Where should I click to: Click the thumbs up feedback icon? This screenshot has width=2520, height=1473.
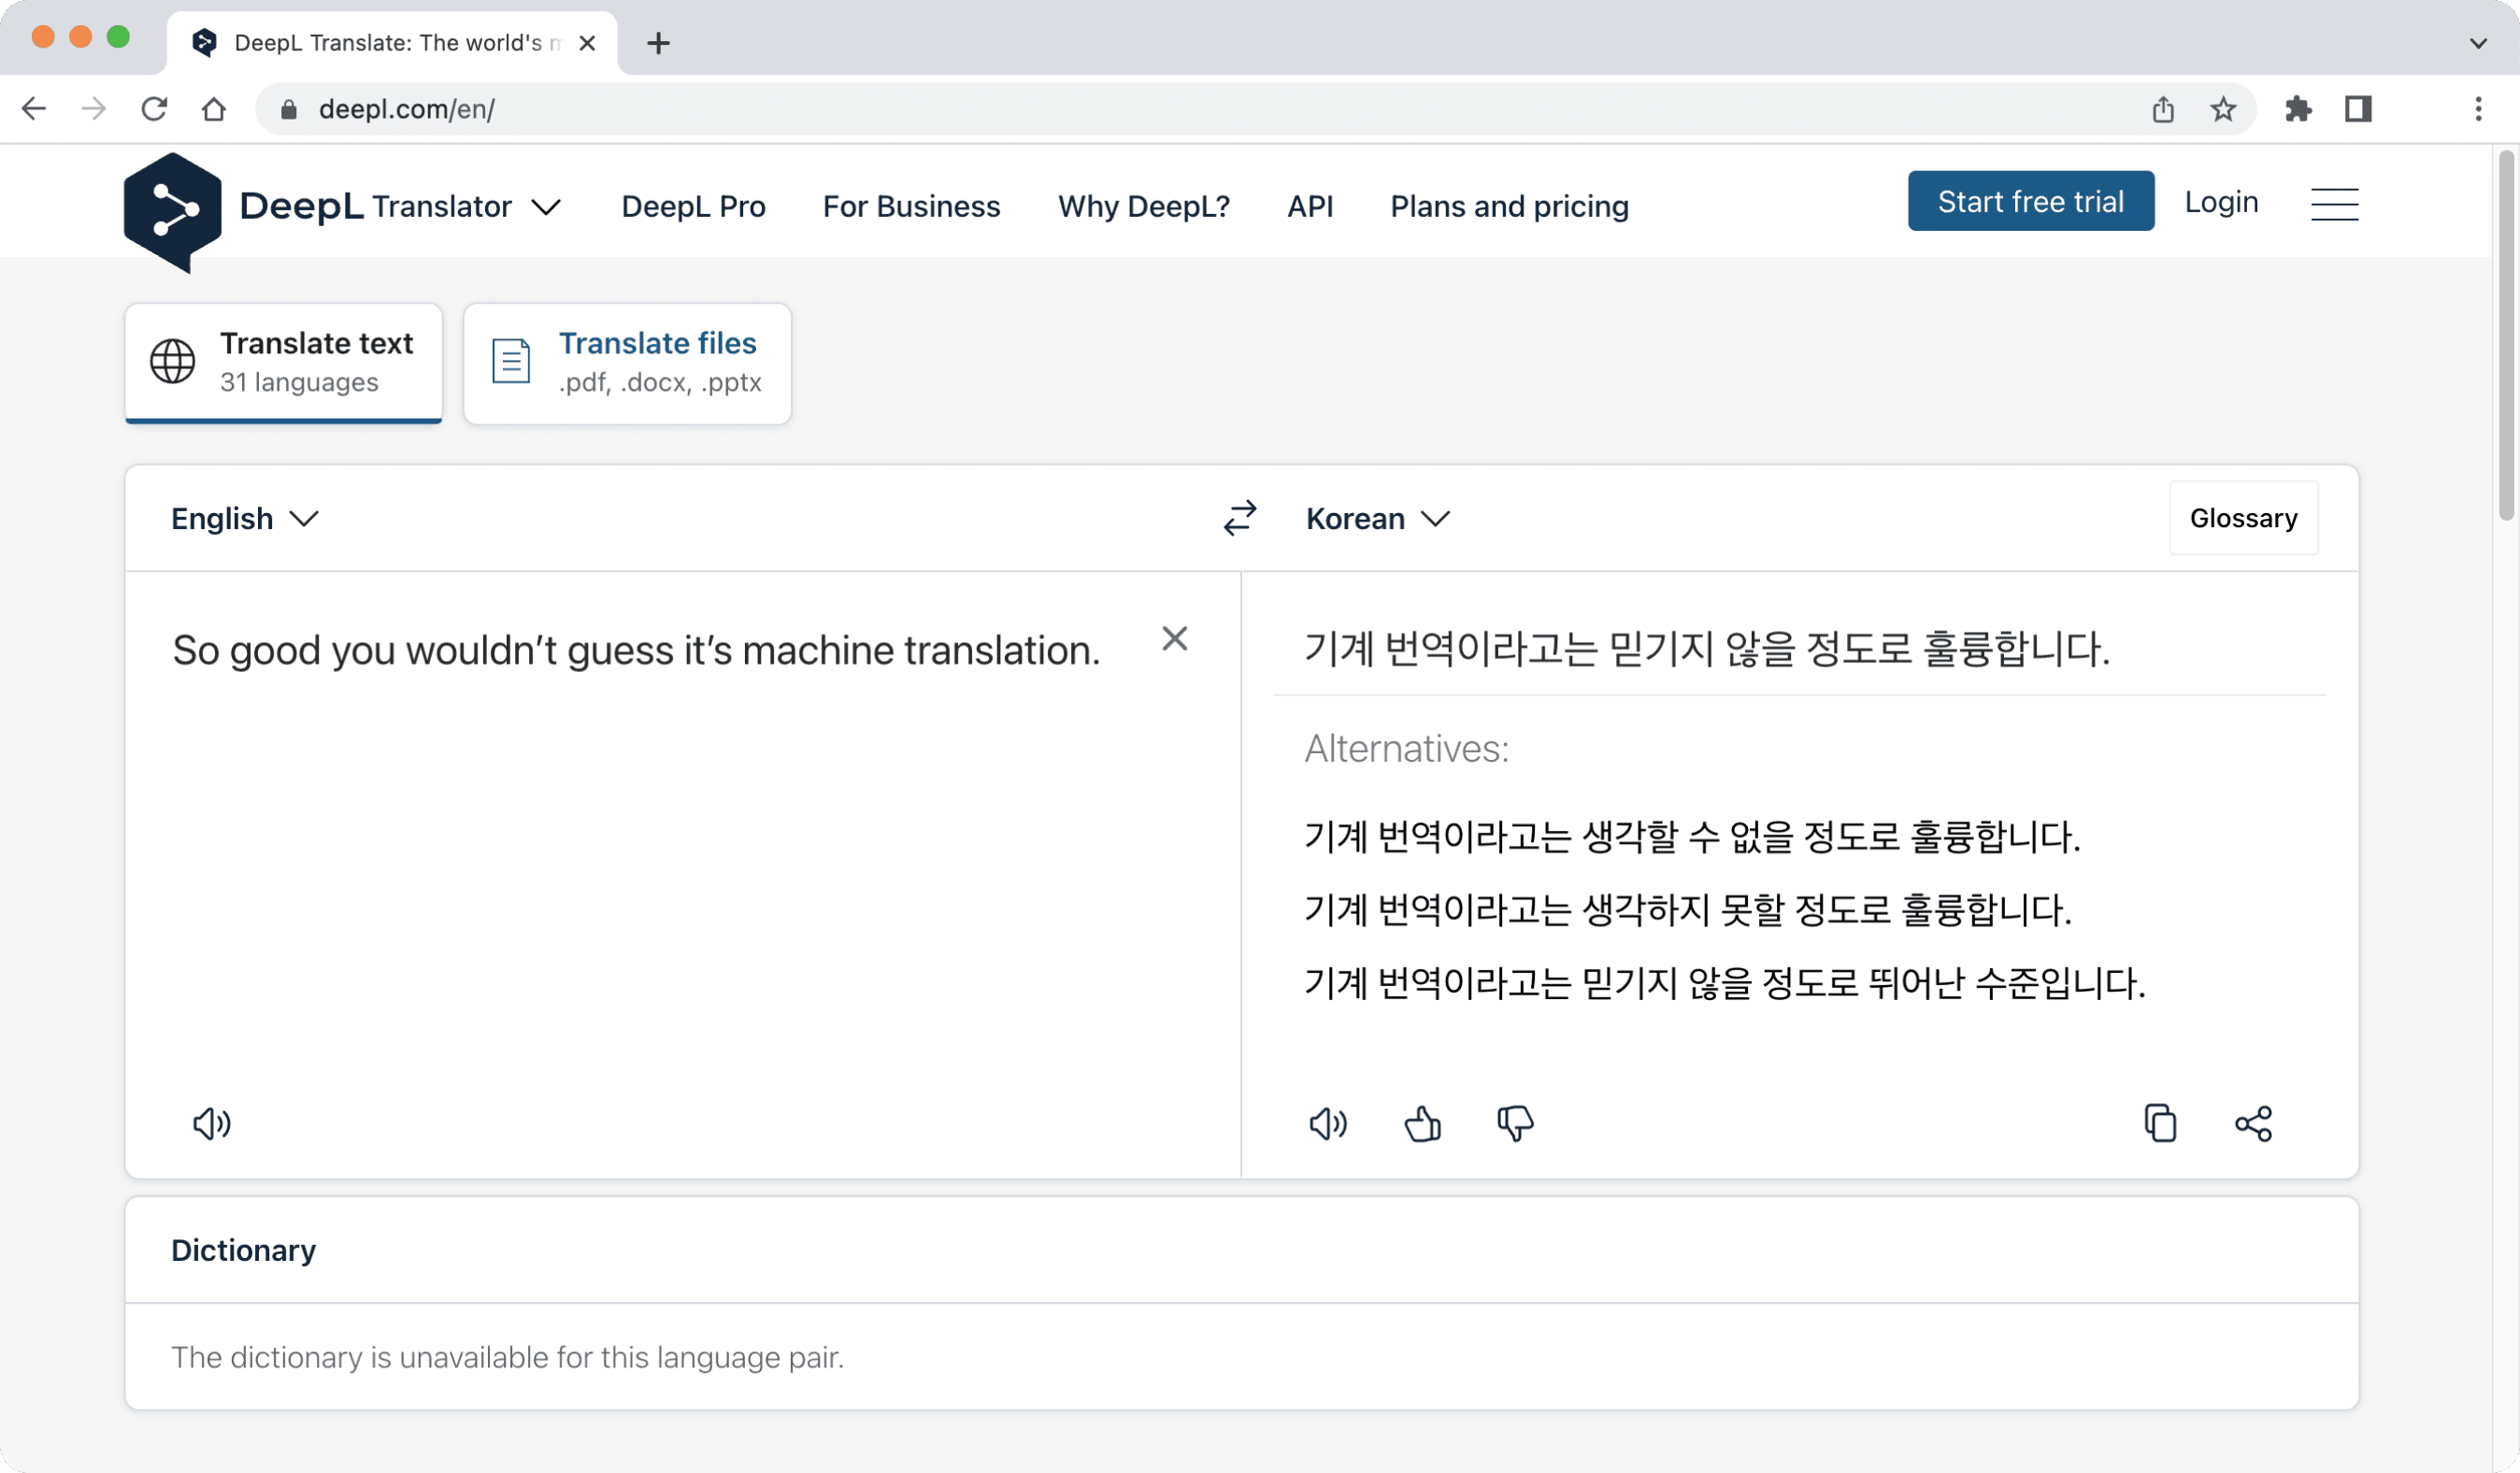(x=1423, y=1123)
